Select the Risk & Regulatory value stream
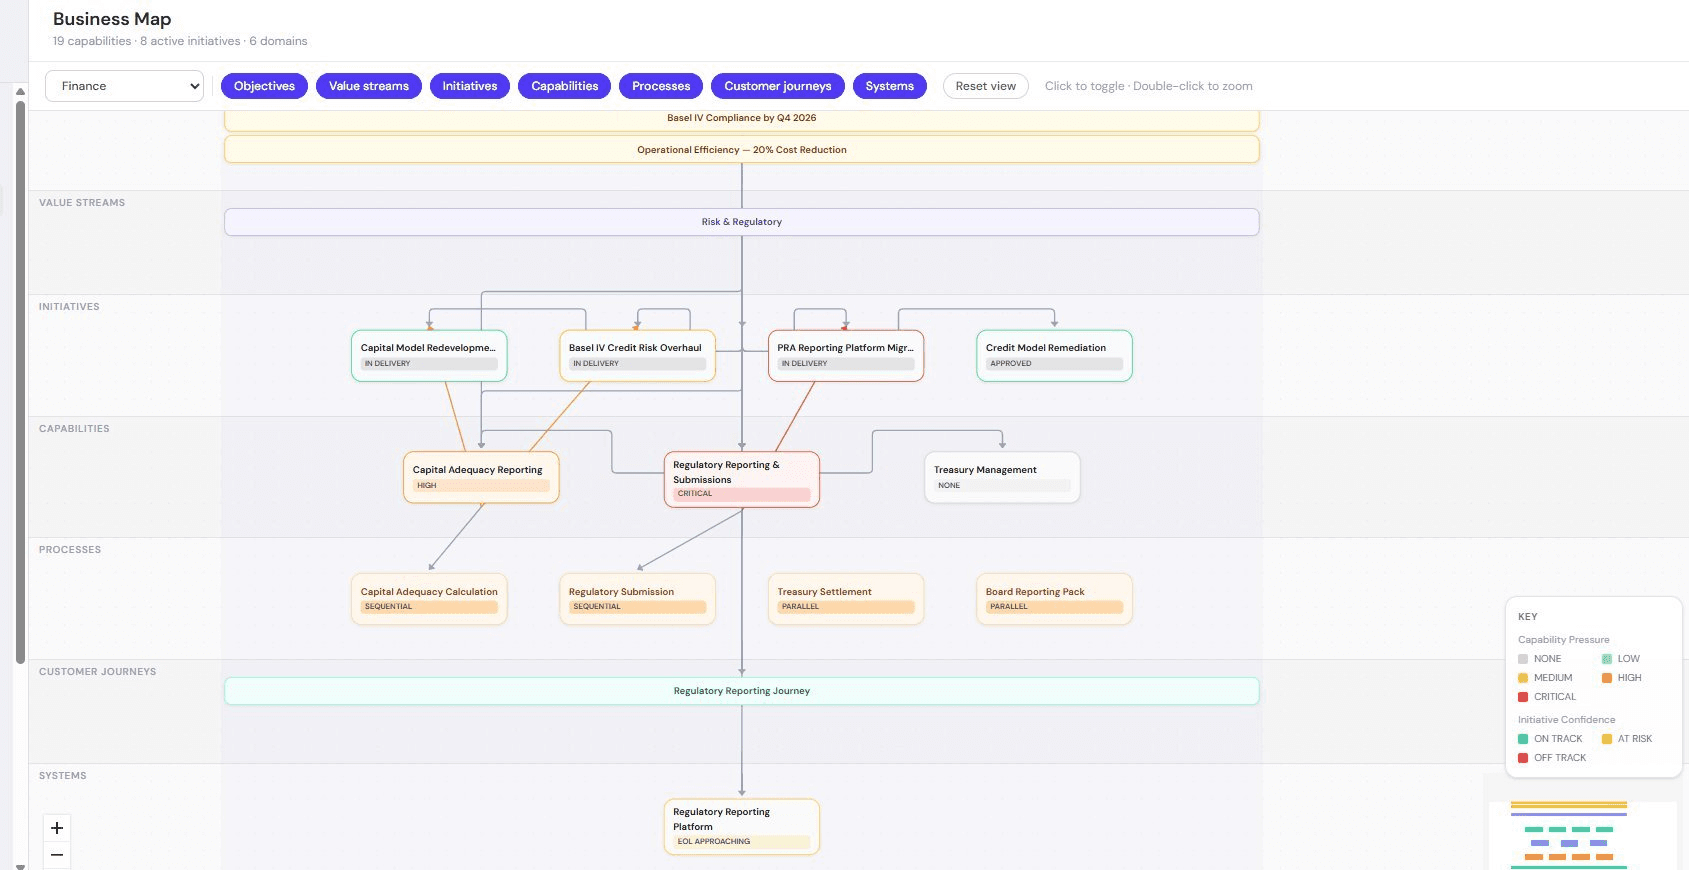This screenshot has height=870, width=1689. [x=742, y=222]
